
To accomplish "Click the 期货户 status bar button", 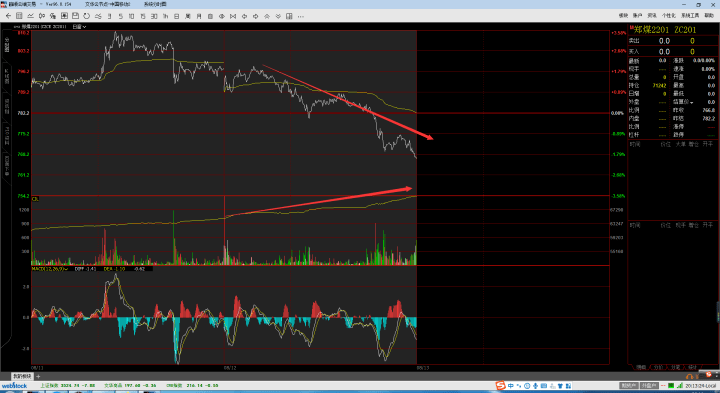I will 629,386.
